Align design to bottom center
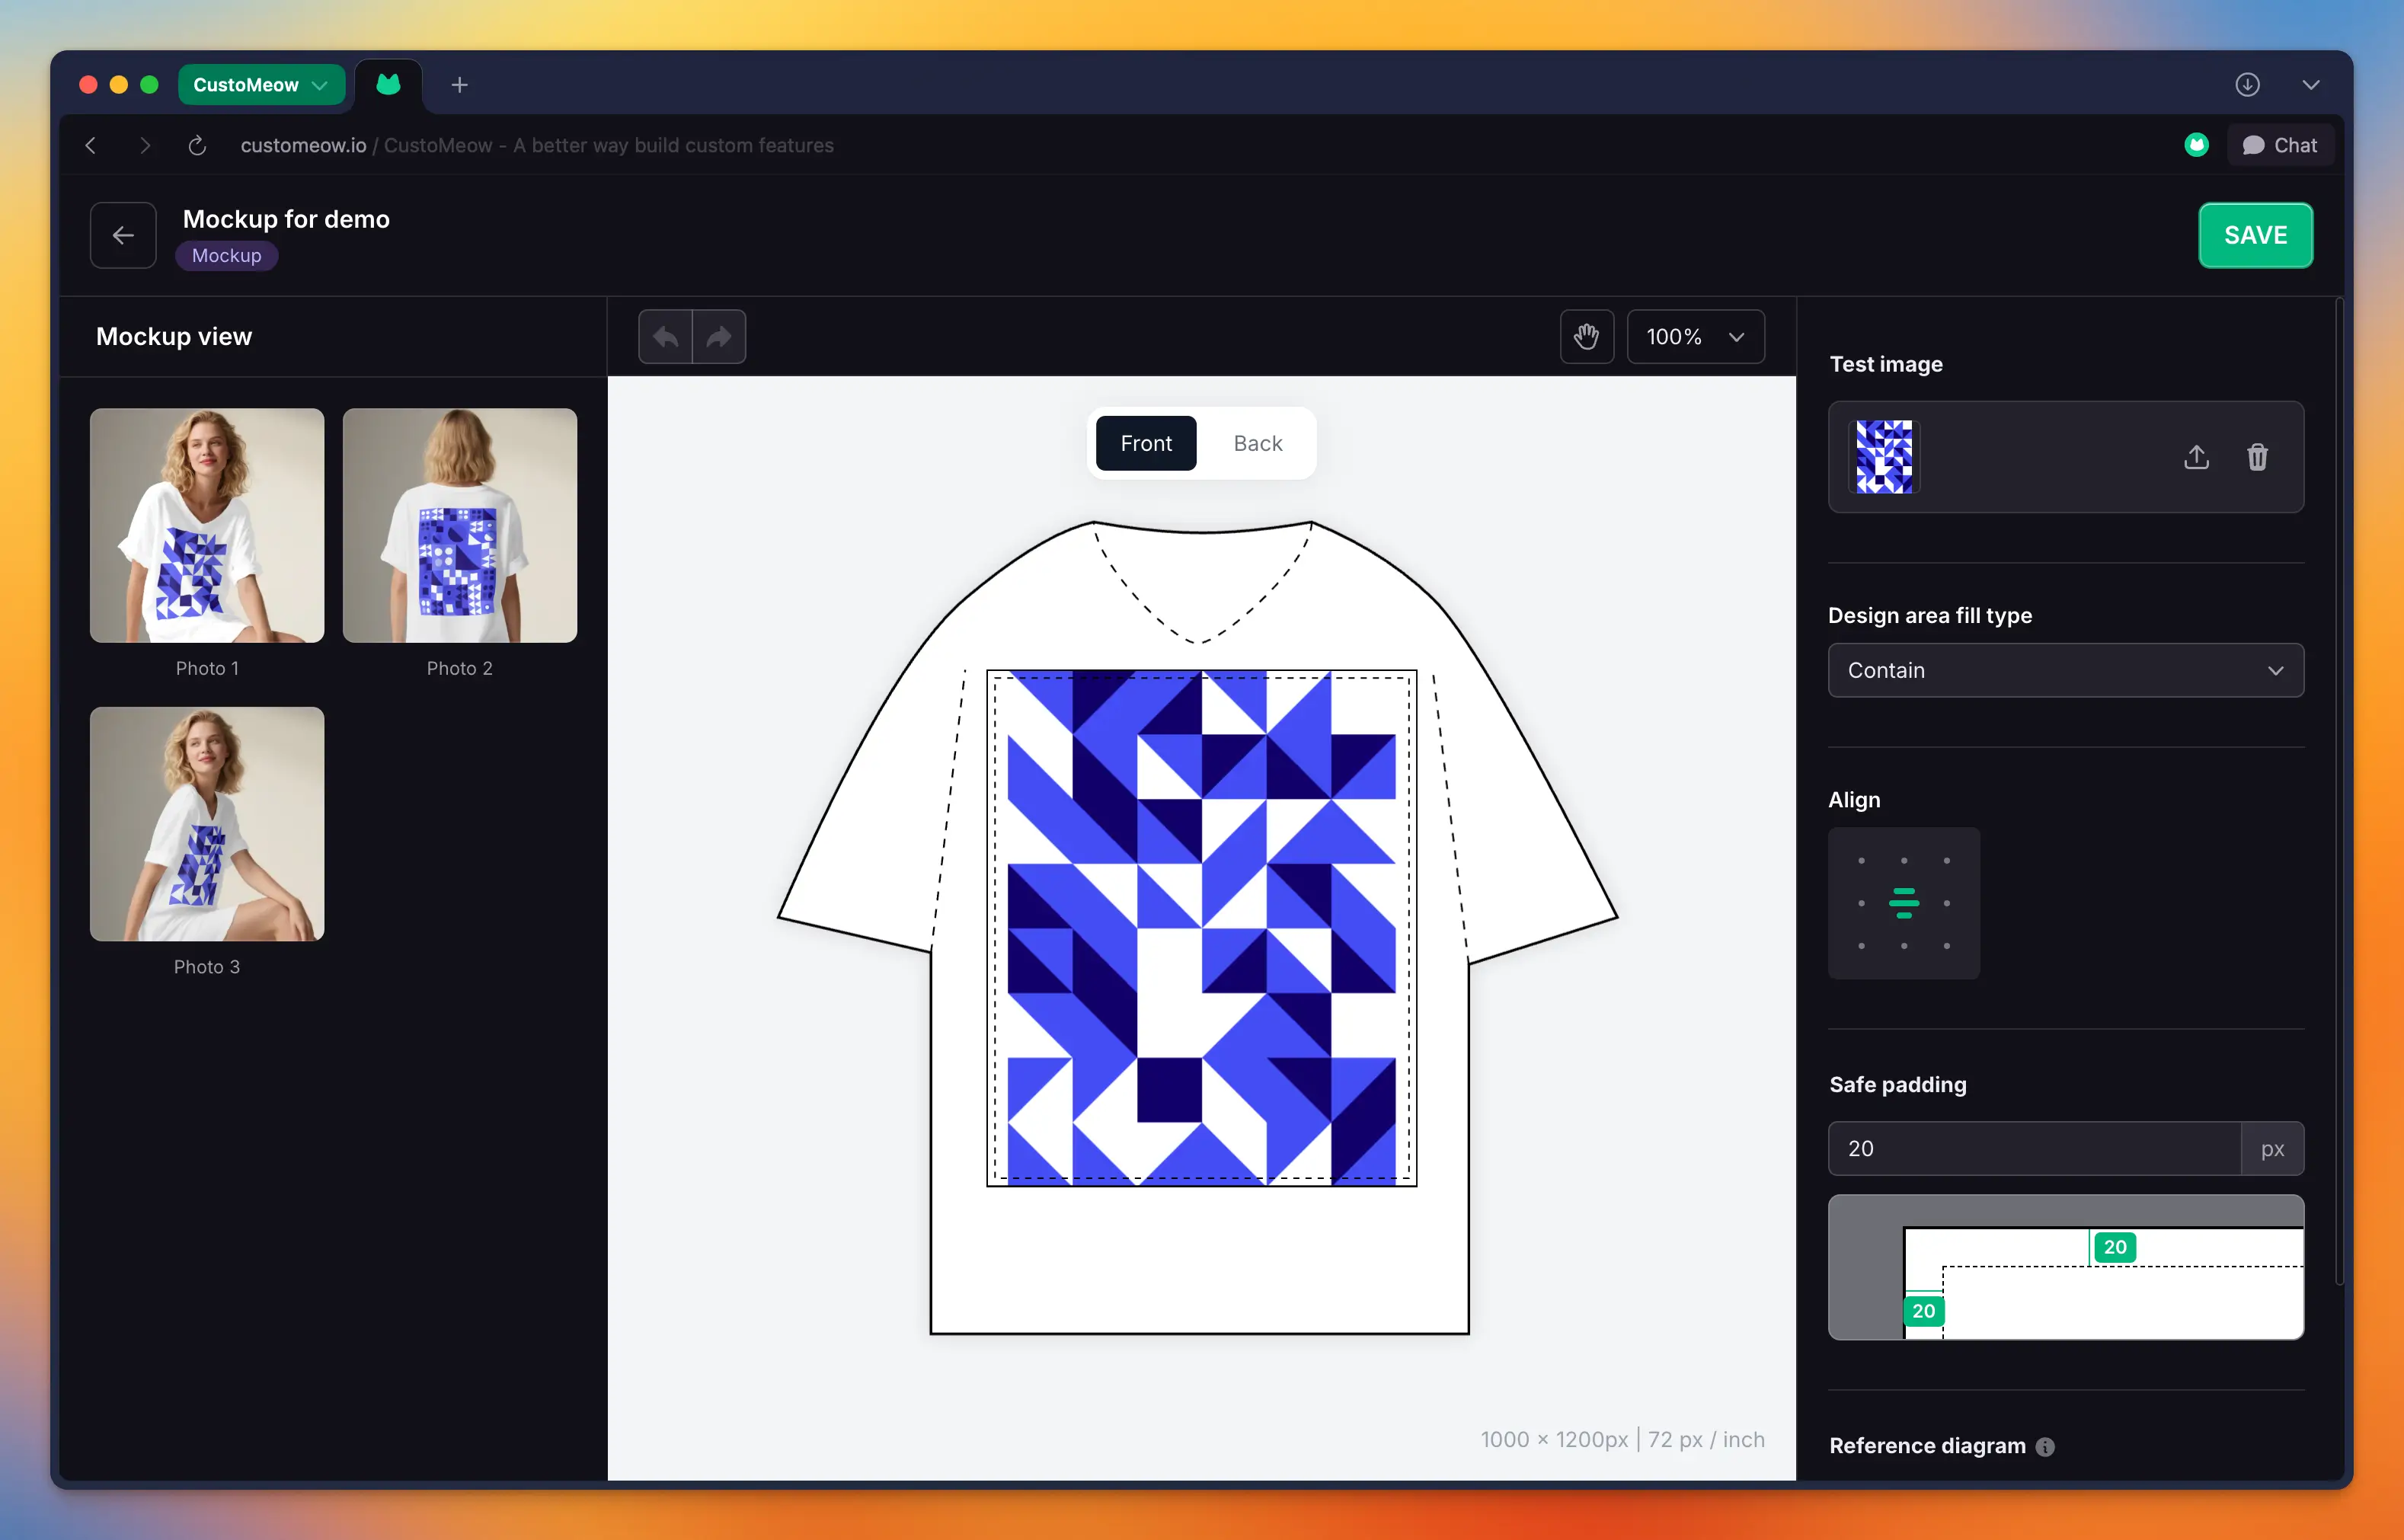The image size is (2404, 1540). (x=1904, y=946)
